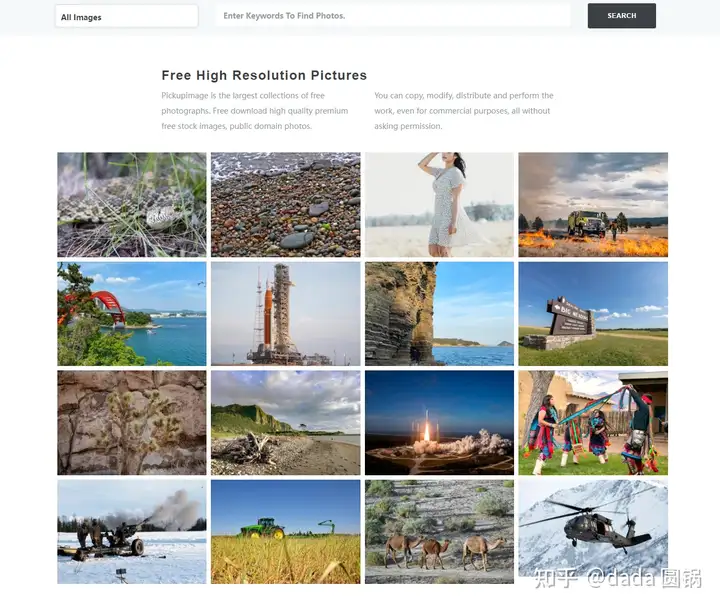
Task: Select the woman in white dress photo
Action: (439, 205)
